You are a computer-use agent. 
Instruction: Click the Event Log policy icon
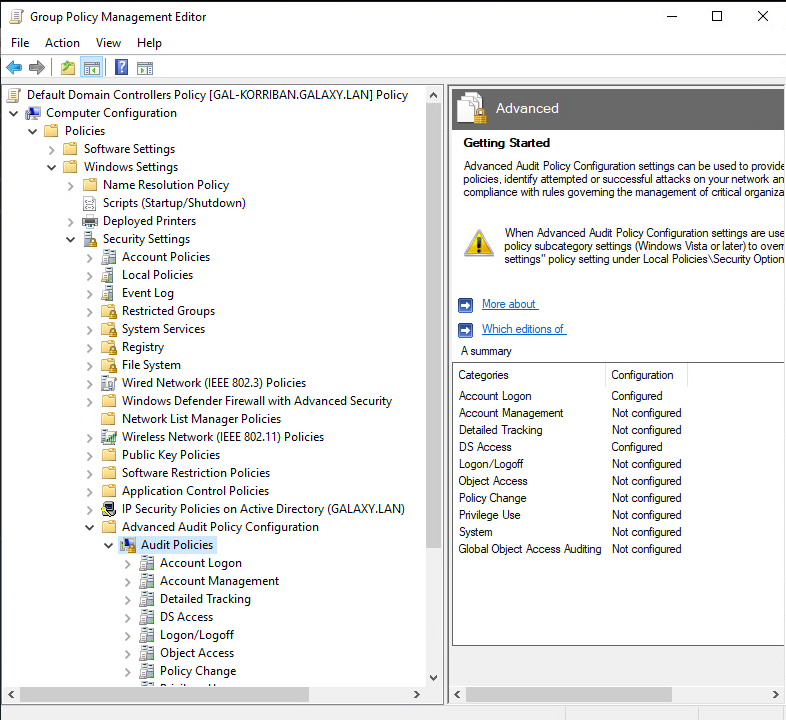(108, 293)
